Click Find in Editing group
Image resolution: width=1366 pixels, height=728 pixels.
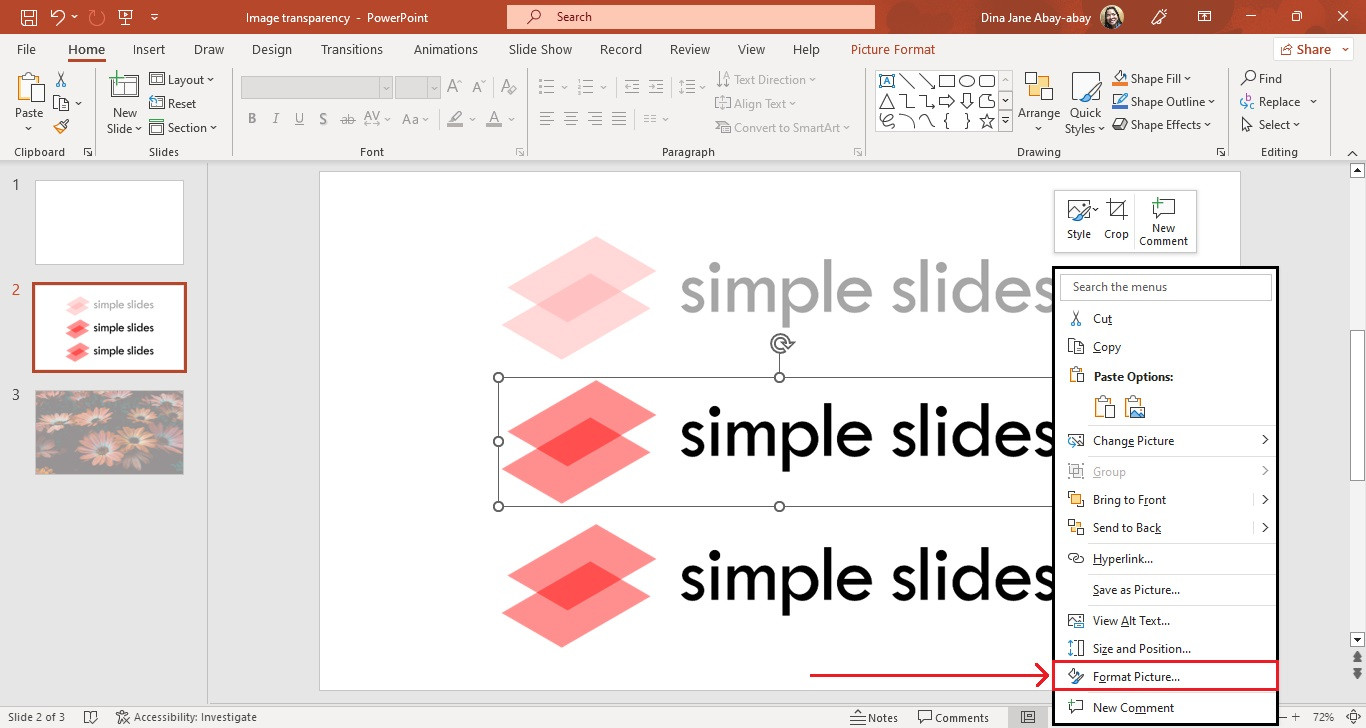[x=1261, y=78]
